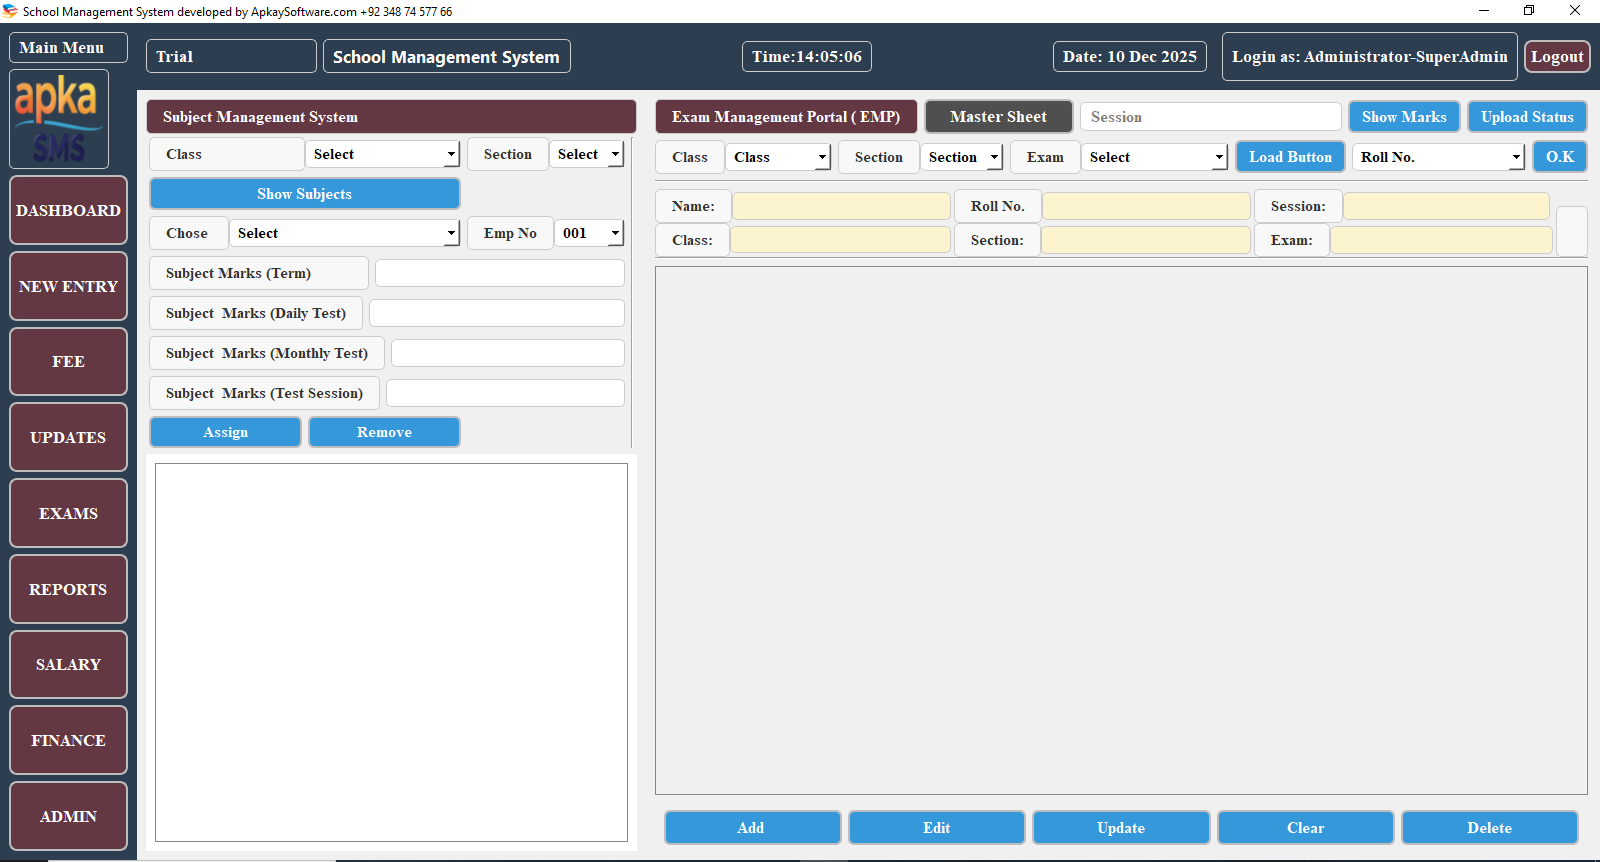Image resolution: width=1600 pixels, height=862 pixels.
Task: Focus the Subject Marks (Daily Test) field
Action: point(497,313)
